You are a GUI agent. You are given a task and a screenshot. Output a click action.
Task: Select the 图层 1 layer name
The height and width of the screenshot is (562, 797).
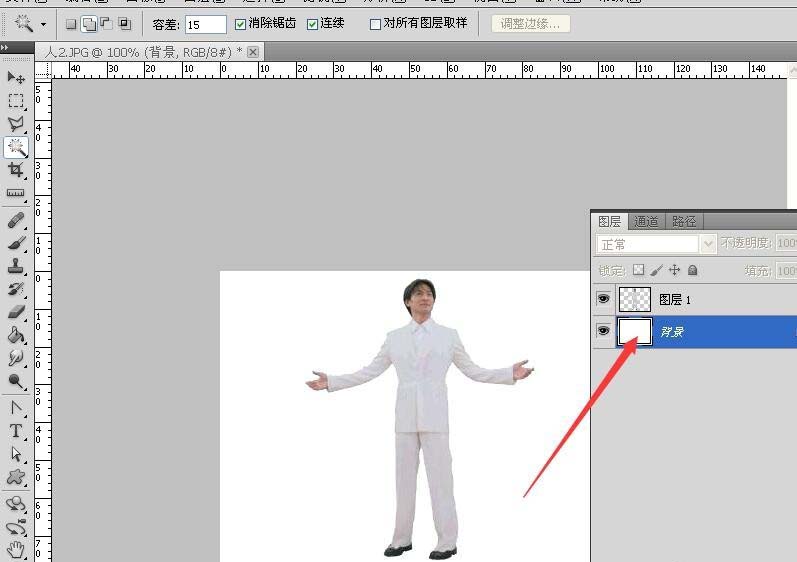click(x=675, y=300)
